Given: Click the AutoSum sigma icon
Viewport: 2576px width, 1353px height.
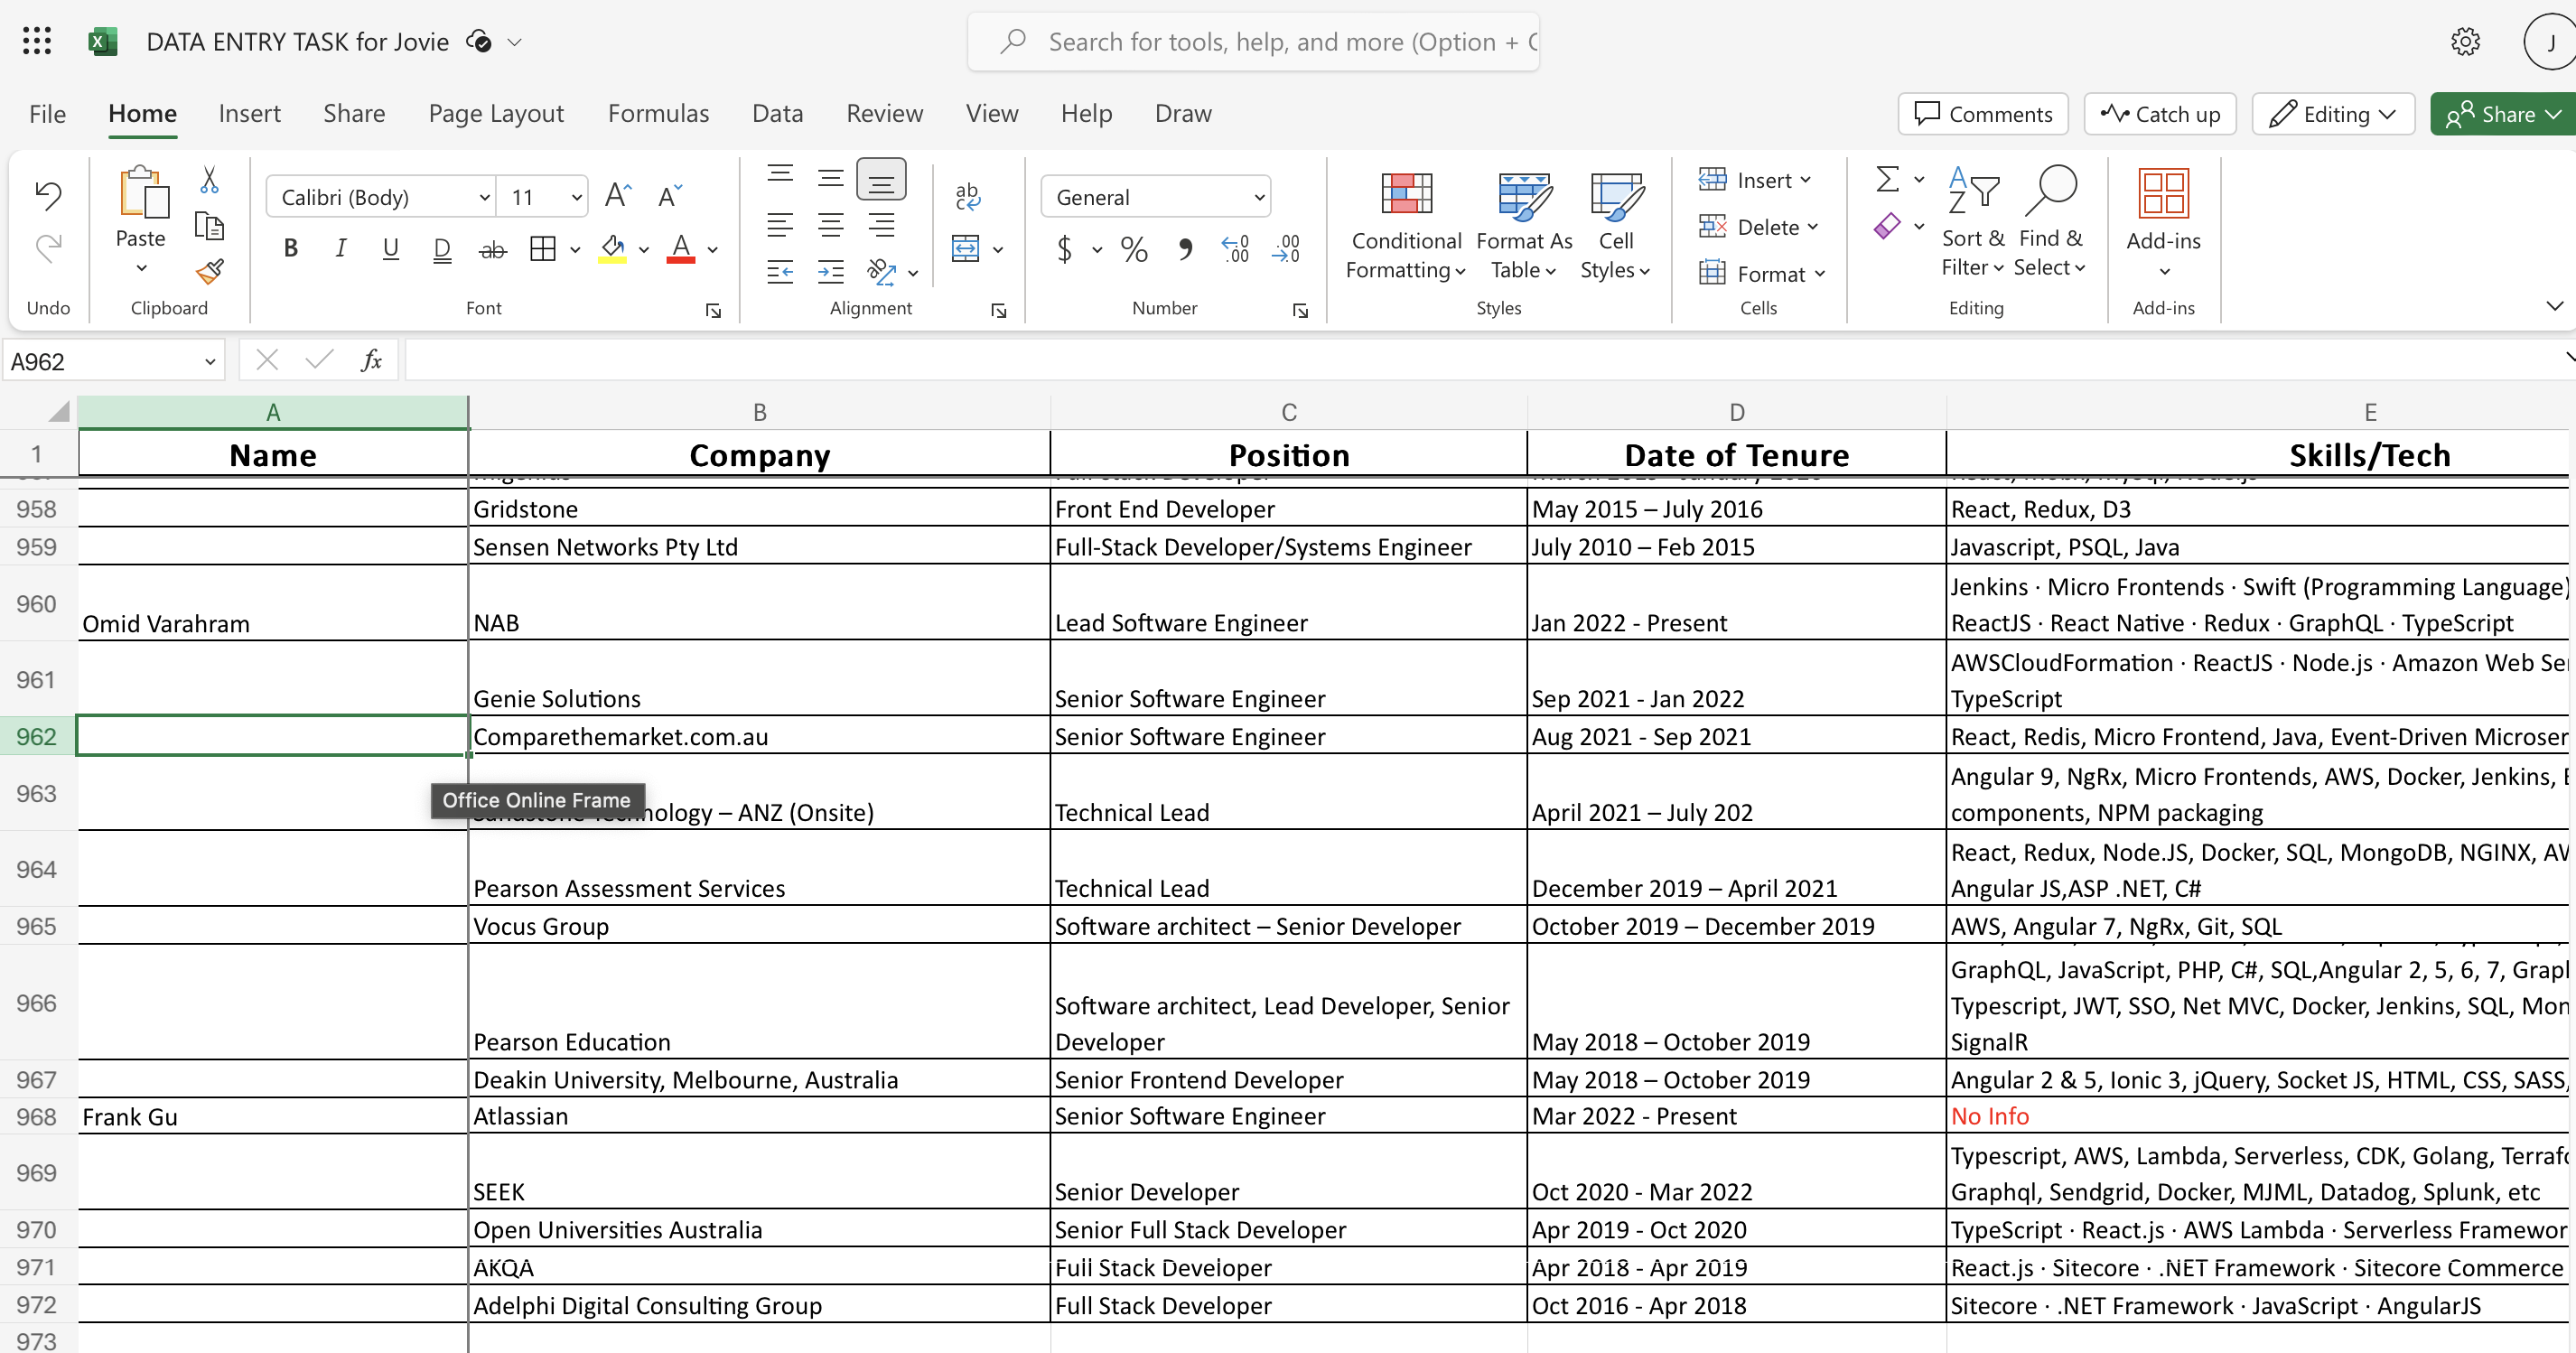Looking at the screenshot, I should point(1887,180).
